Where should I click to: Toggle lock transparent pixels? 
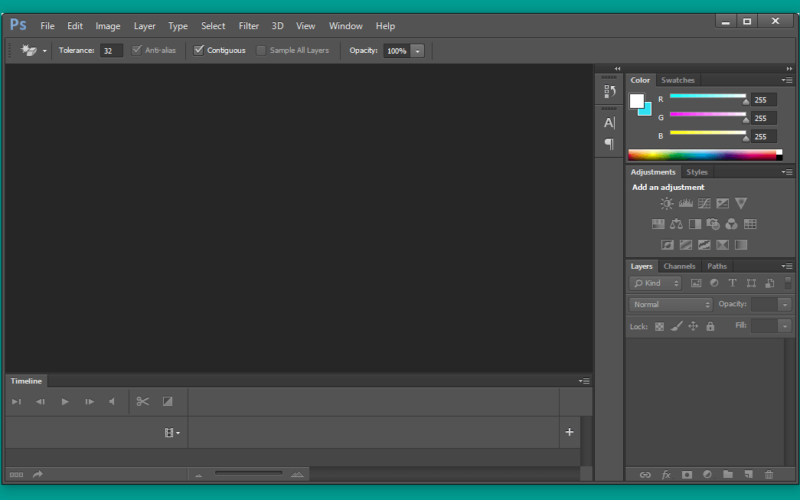[659, 327]
